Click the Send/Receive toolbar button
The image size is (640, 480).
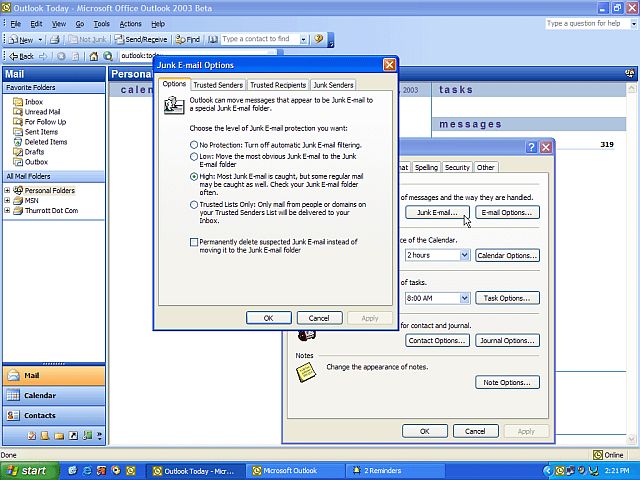tap(141, 40)
